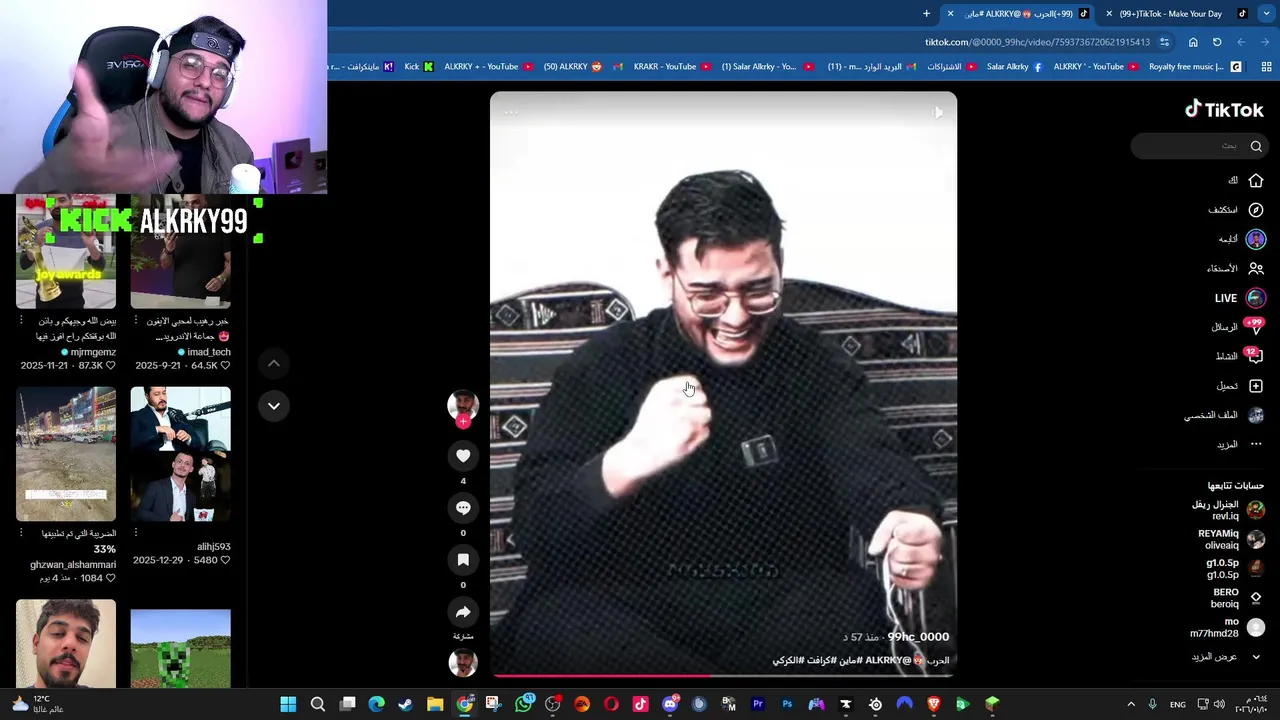1280x720 pixels.
Task: Open the creator's avatar beside video
Action: [463, 404]
